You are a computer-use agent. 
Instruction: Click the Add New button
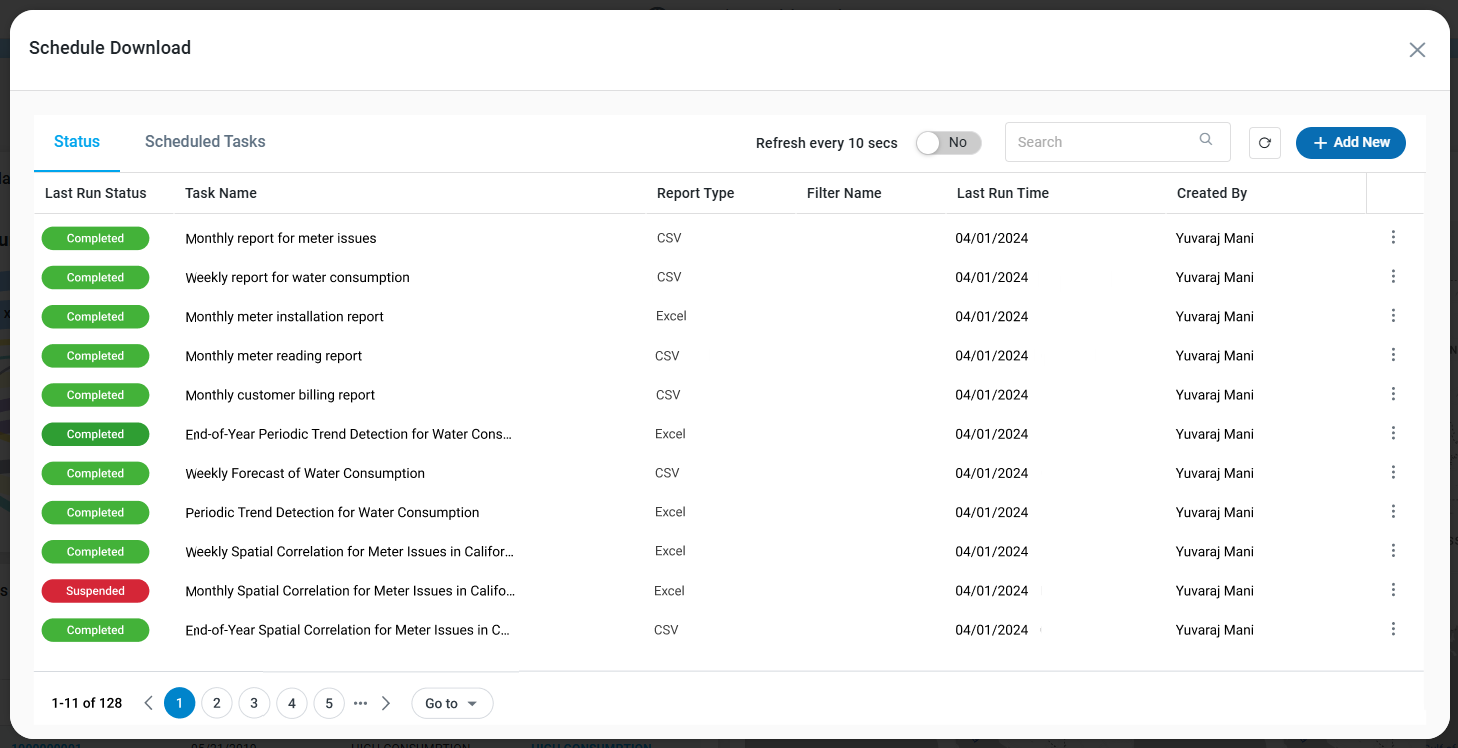tap(1350, 143)
